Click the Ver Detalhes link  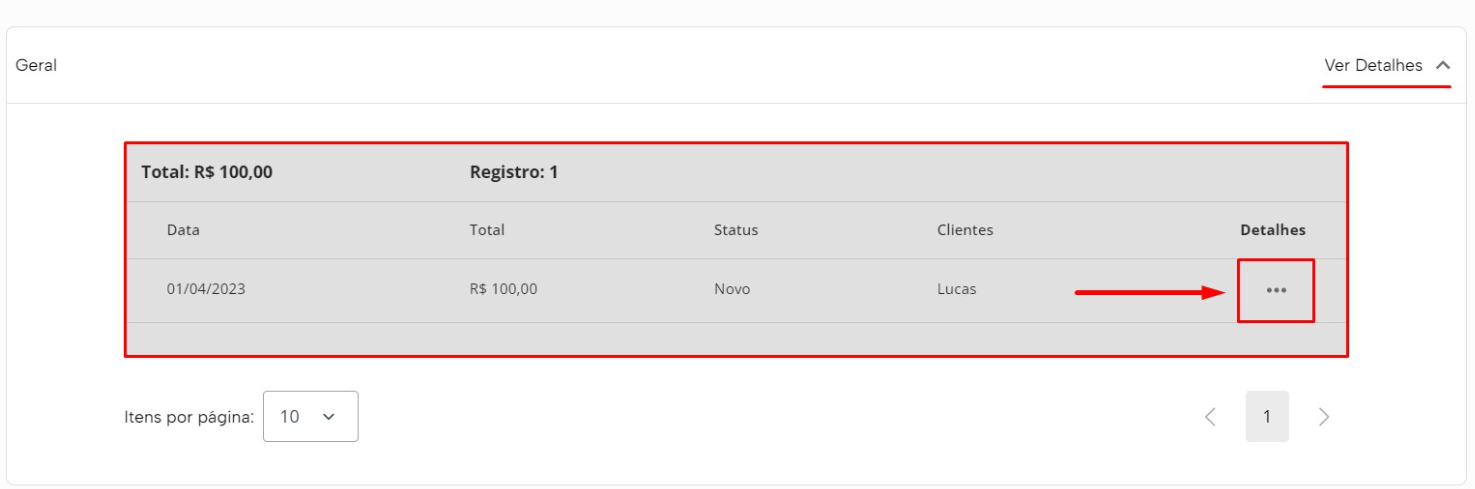(x=1373, y=65)
